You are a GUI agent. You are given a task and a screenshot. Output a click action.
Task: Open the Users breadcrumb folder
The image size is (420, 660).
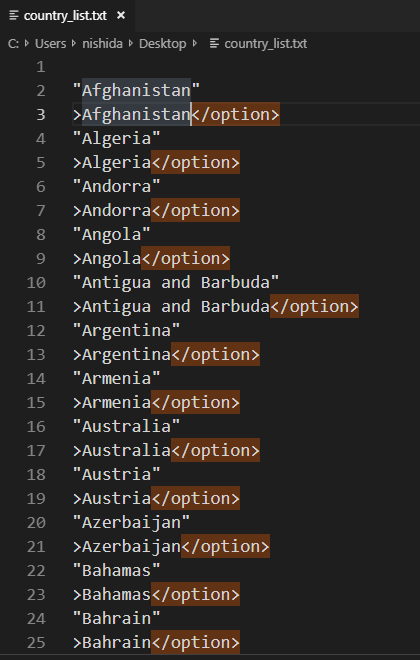[51, 43]
